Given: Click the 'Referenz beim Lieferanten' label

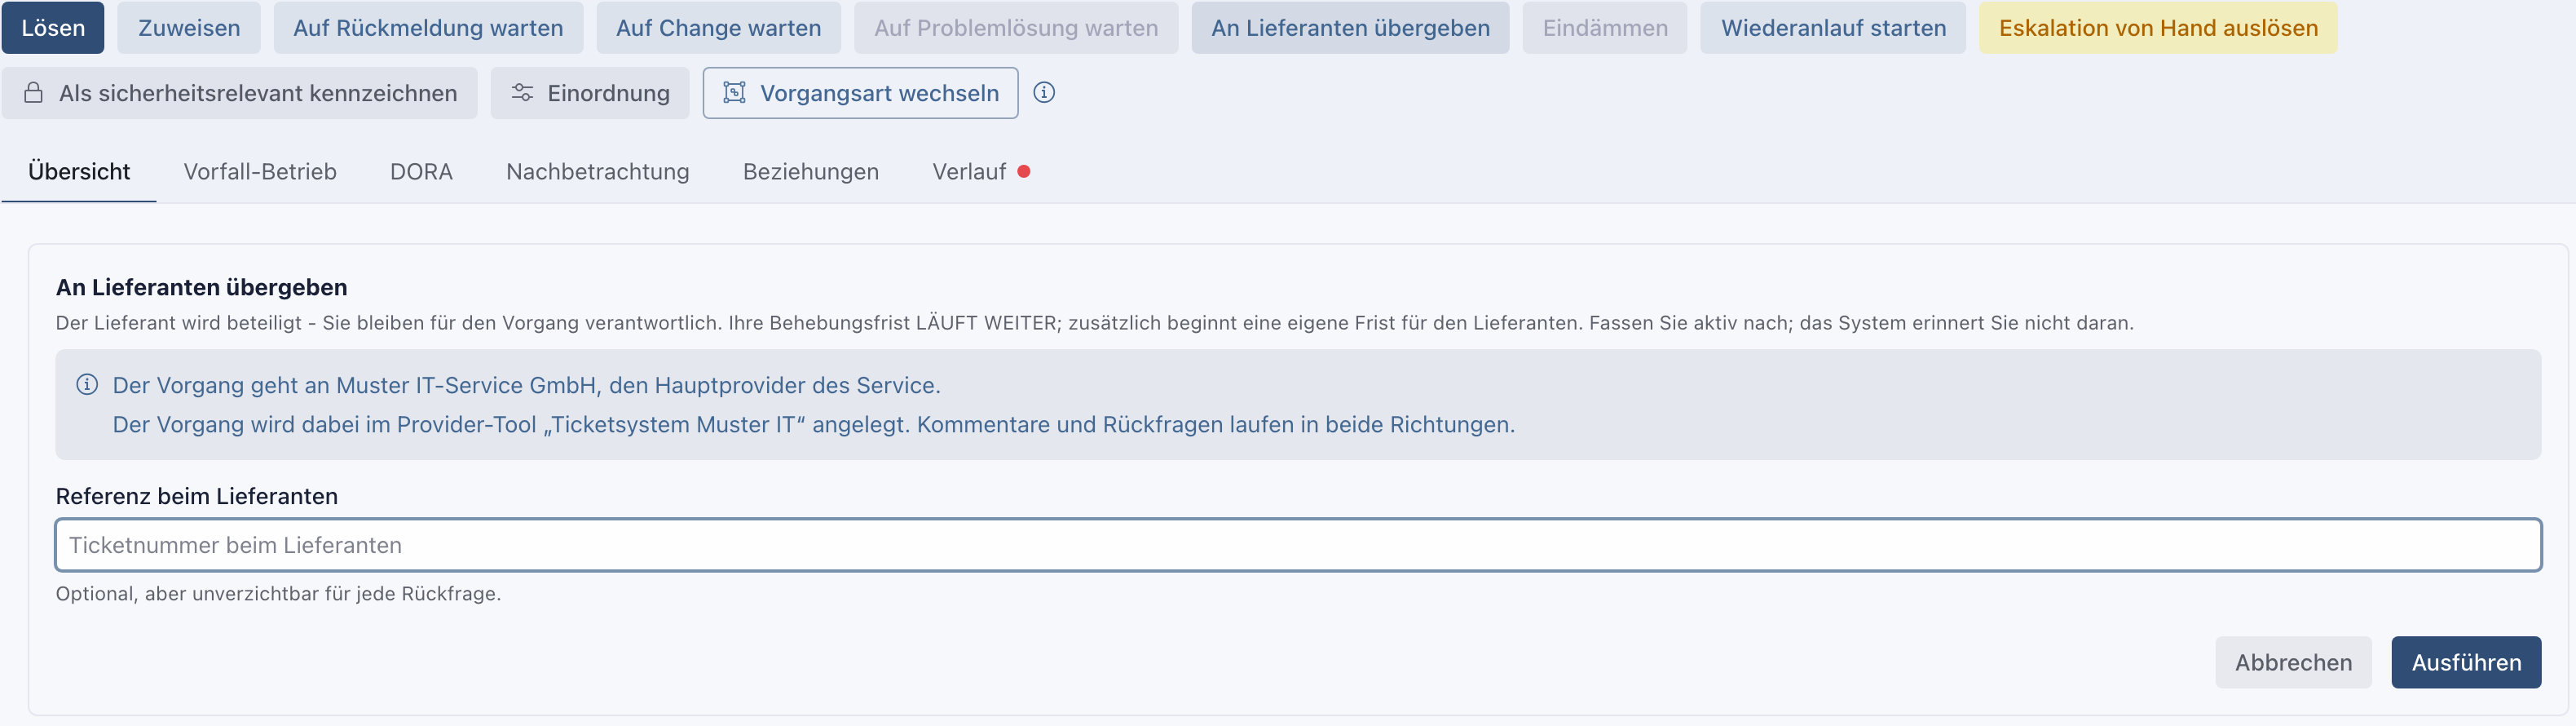Looking at the screenshot, I should coord(197,496).
